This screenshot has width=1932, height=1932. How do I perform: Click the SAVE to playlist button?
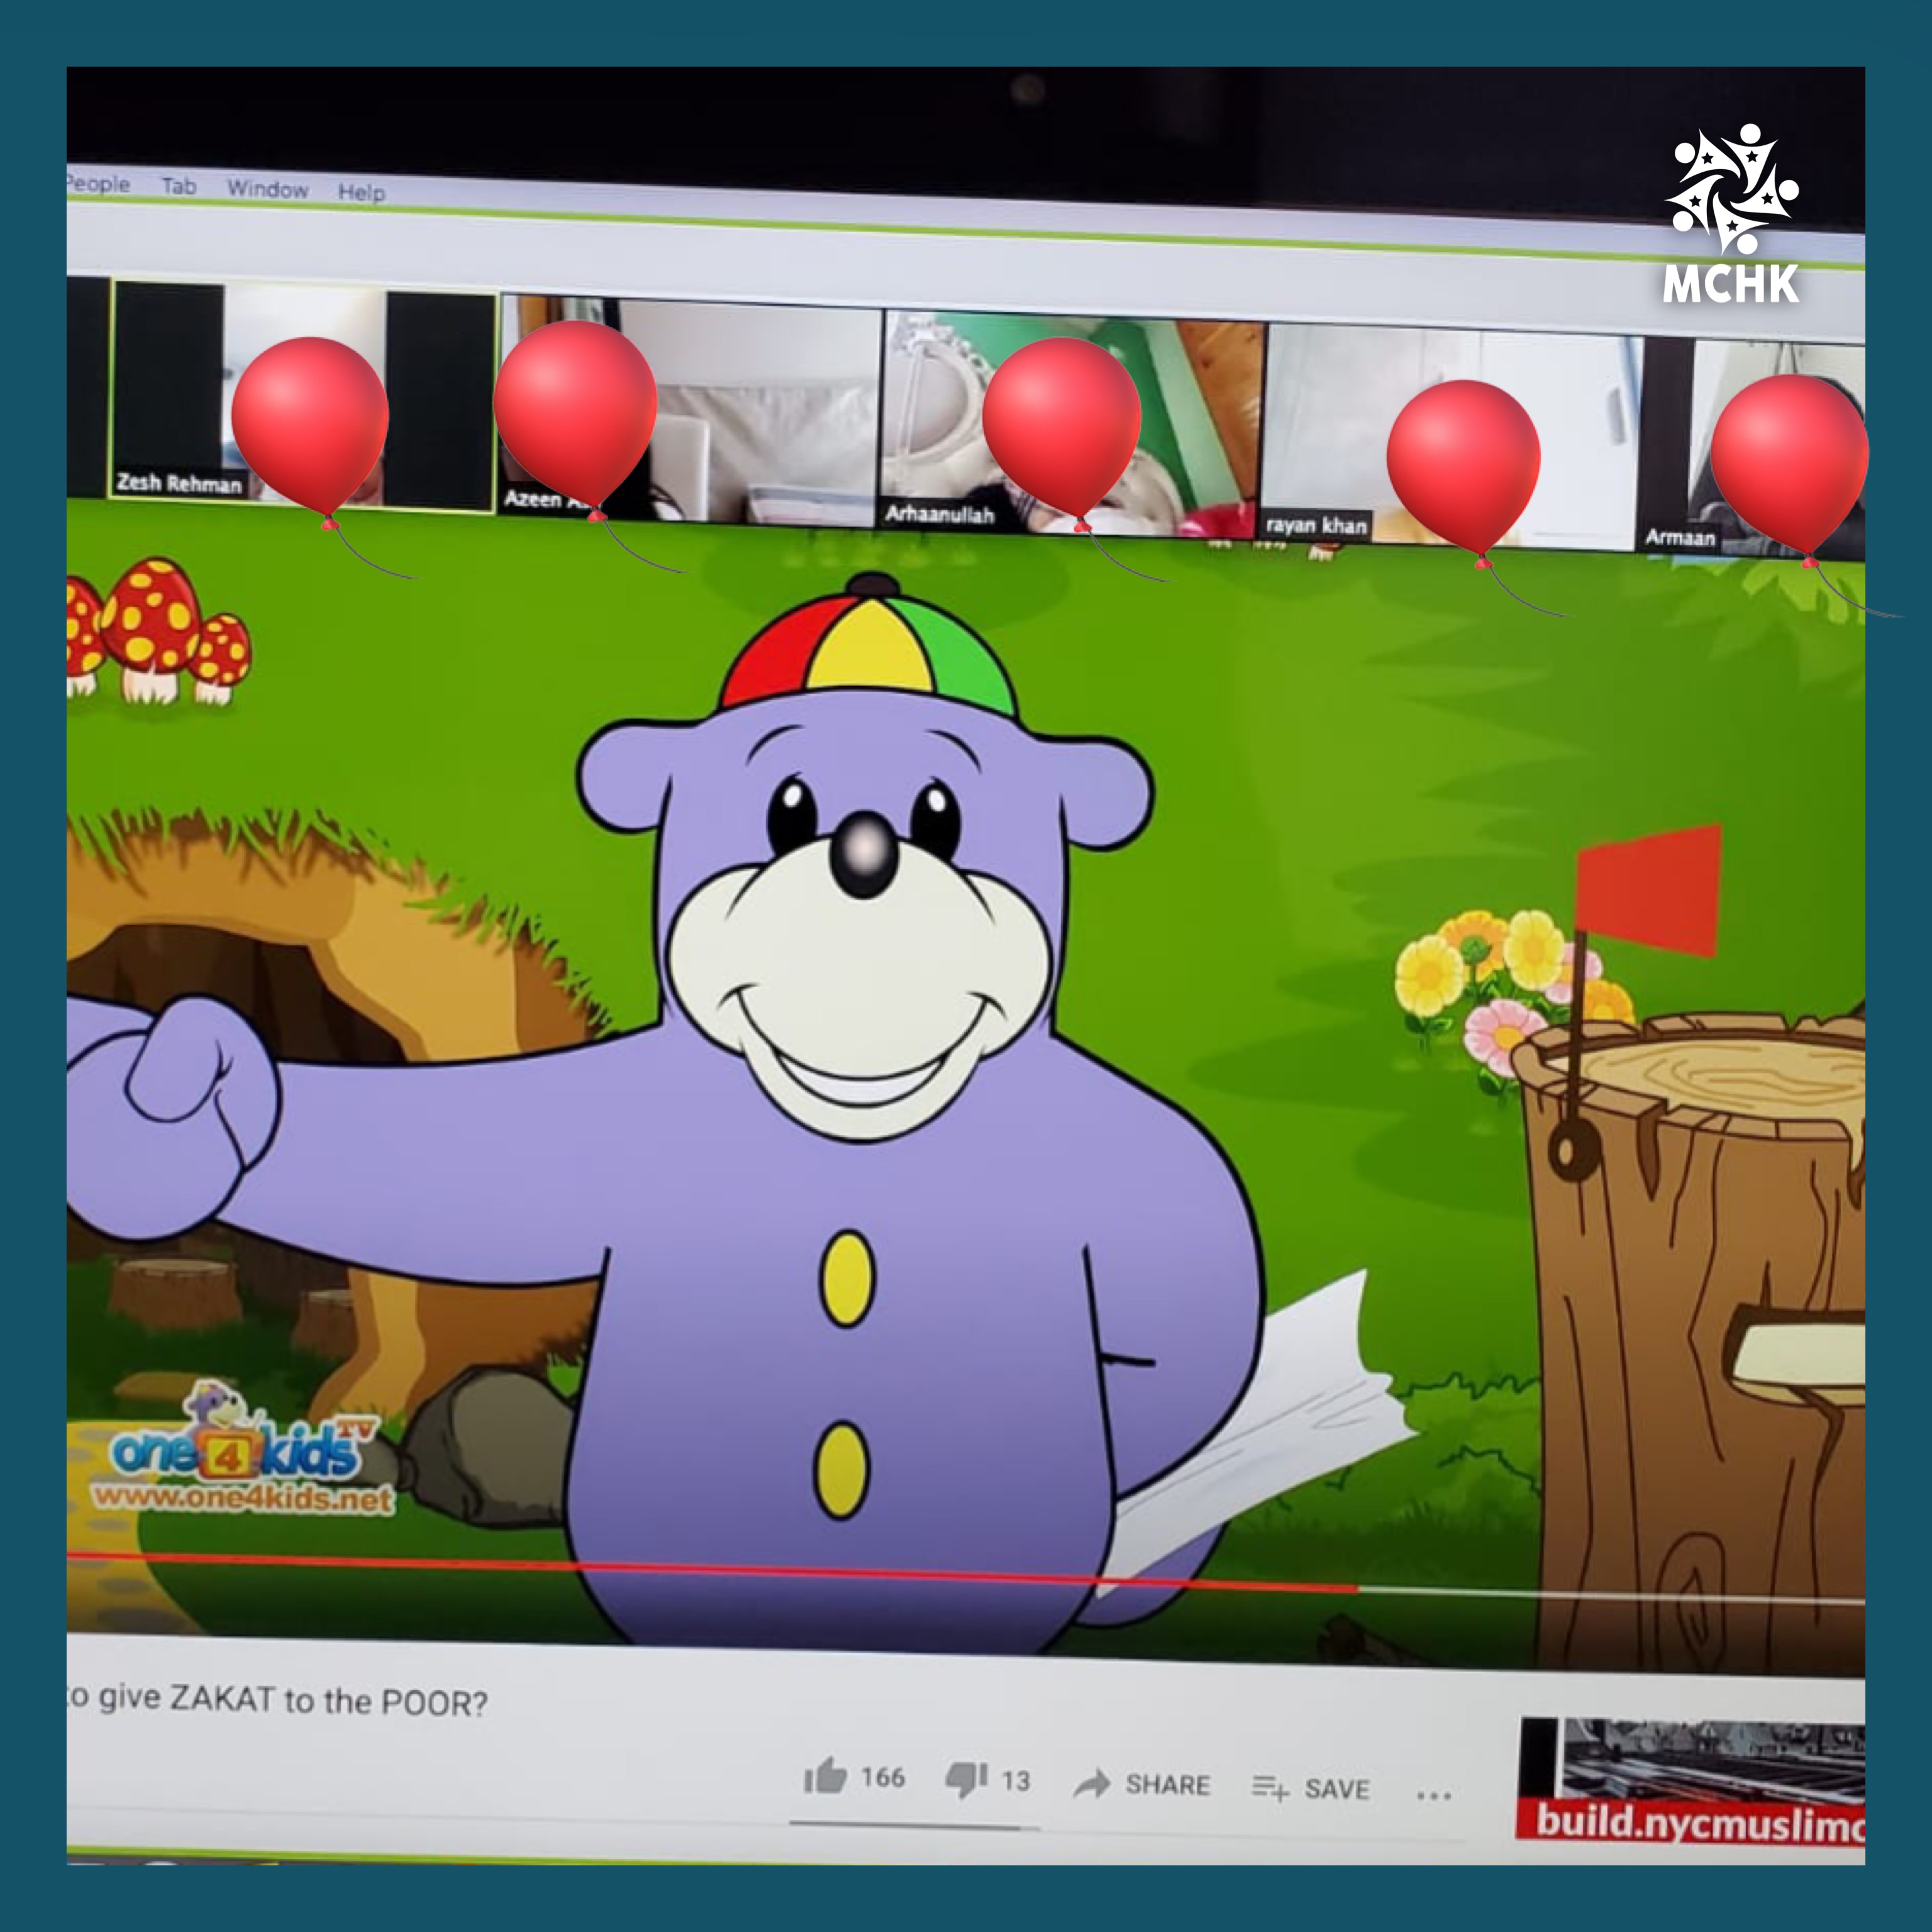(1310, 1788)
